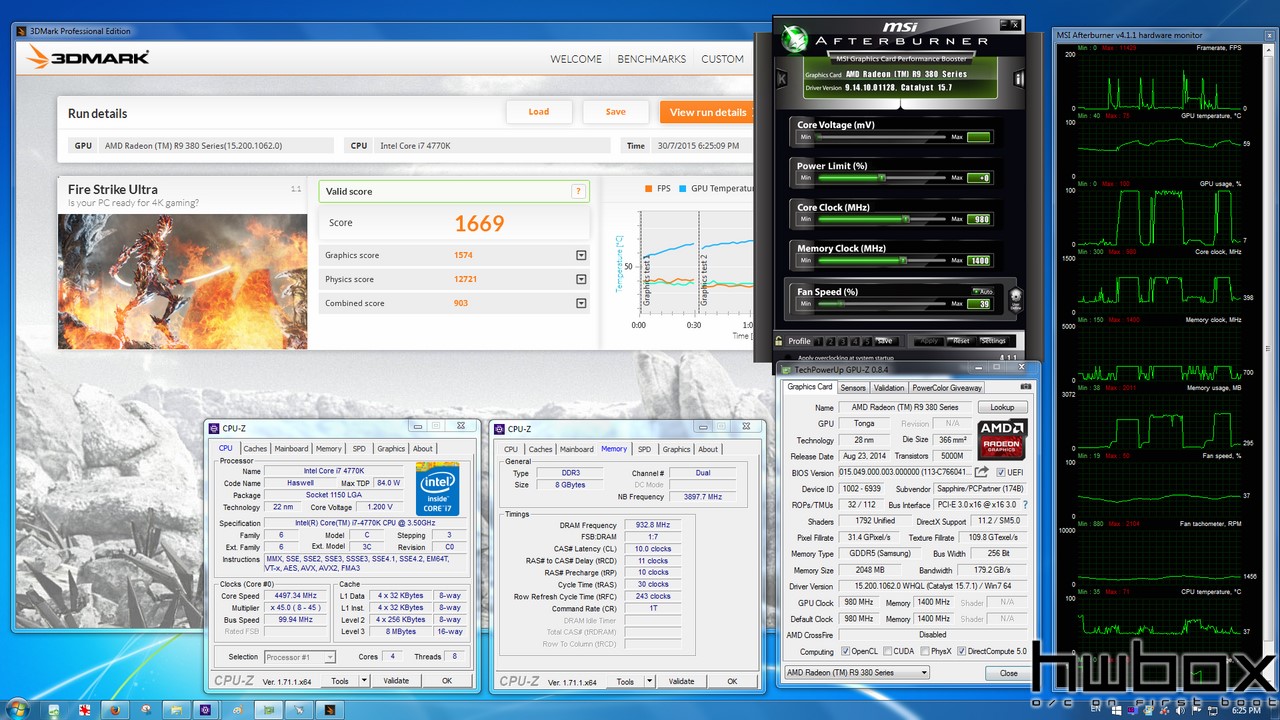Expand the Graphics score details arrow
Viewport: 1280px width, 720px height.
pyautogui.click(x=581, y=255)
